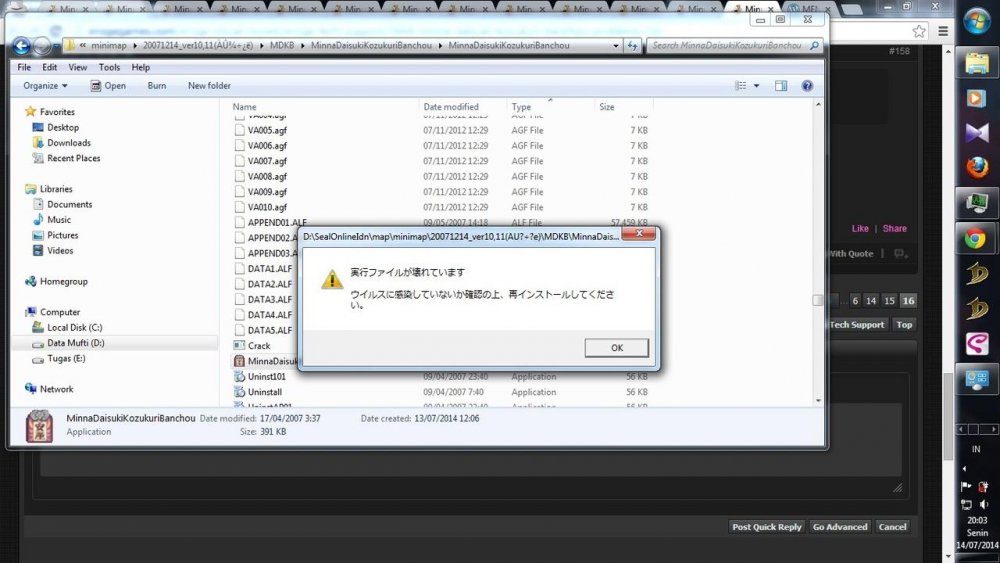
Task: Select Downloads under Favorites
Action: click(68, 143)
